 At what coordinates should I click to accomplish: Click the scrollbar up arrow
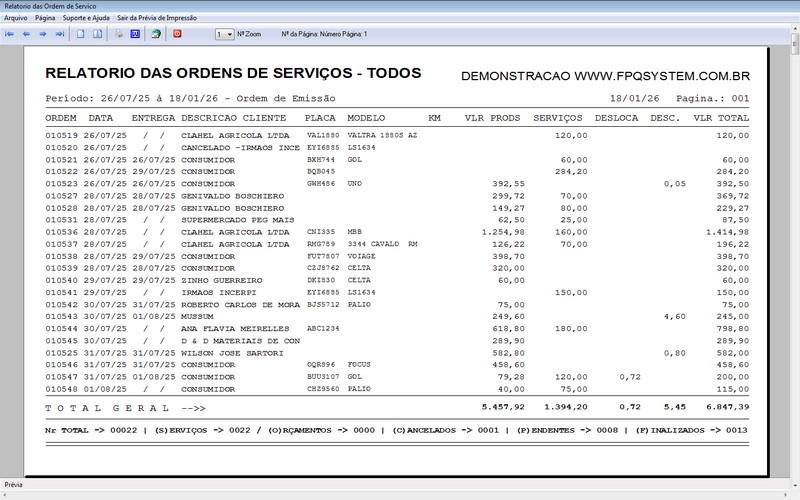pyautogui.click(x=795, y=29)
